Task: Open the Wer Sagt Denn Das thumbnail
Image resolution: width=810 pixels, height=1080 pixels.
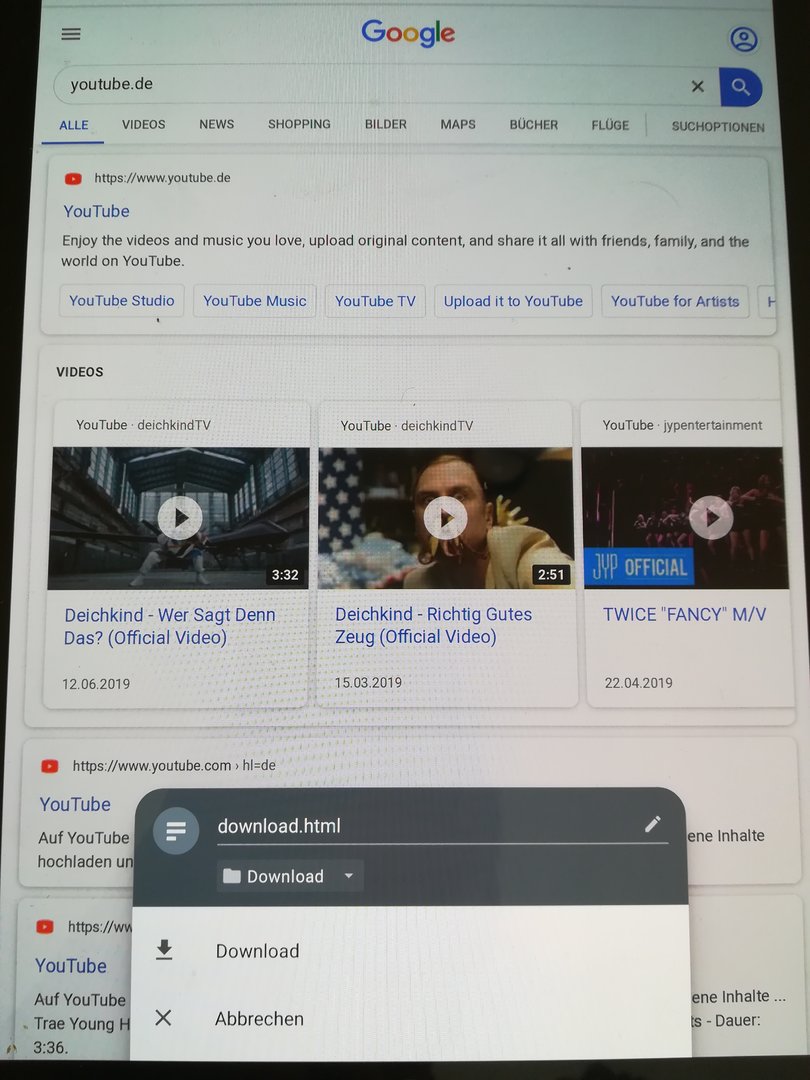Action: pos(178,518)
